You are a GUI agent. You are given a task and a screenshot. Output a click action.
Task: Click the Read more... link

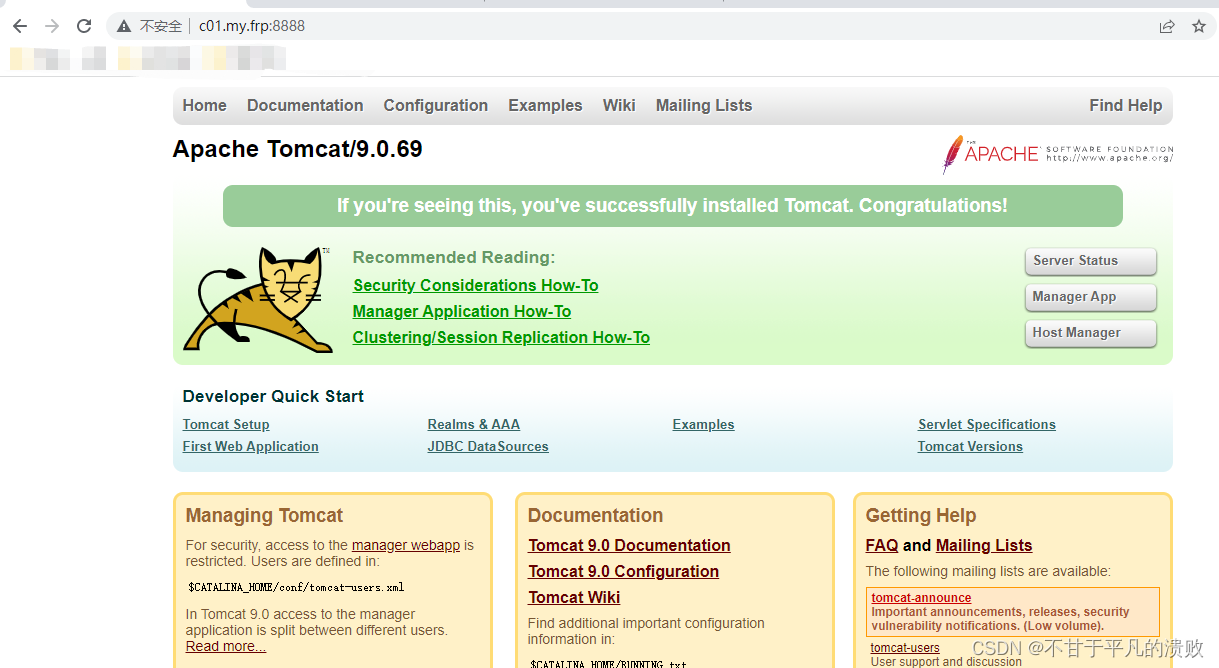tap(226, 646)
